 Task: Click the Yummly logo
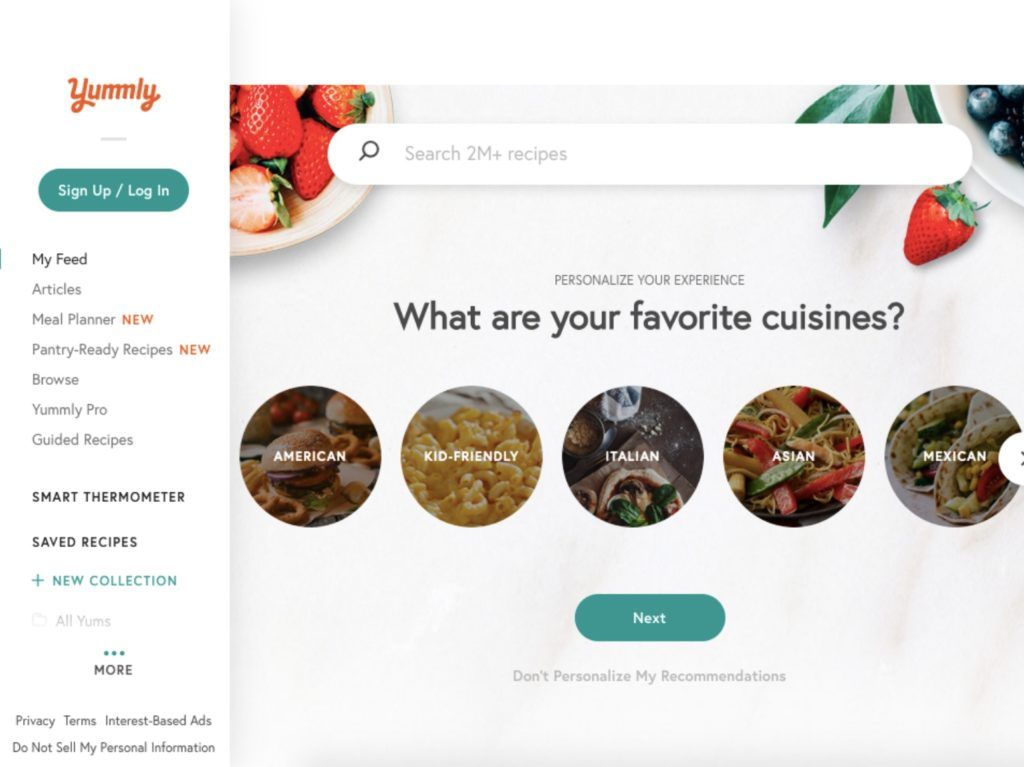coord(114,95)
